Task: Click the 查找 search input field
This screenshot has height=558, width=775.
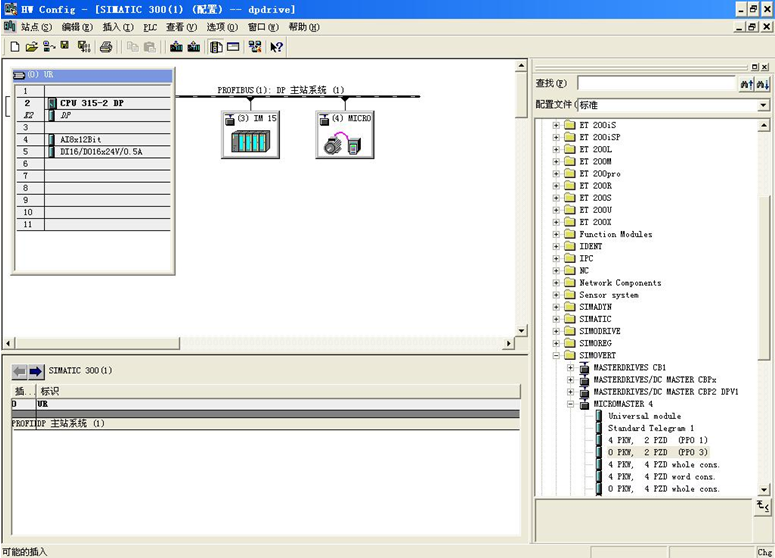Action: point(656,84)
